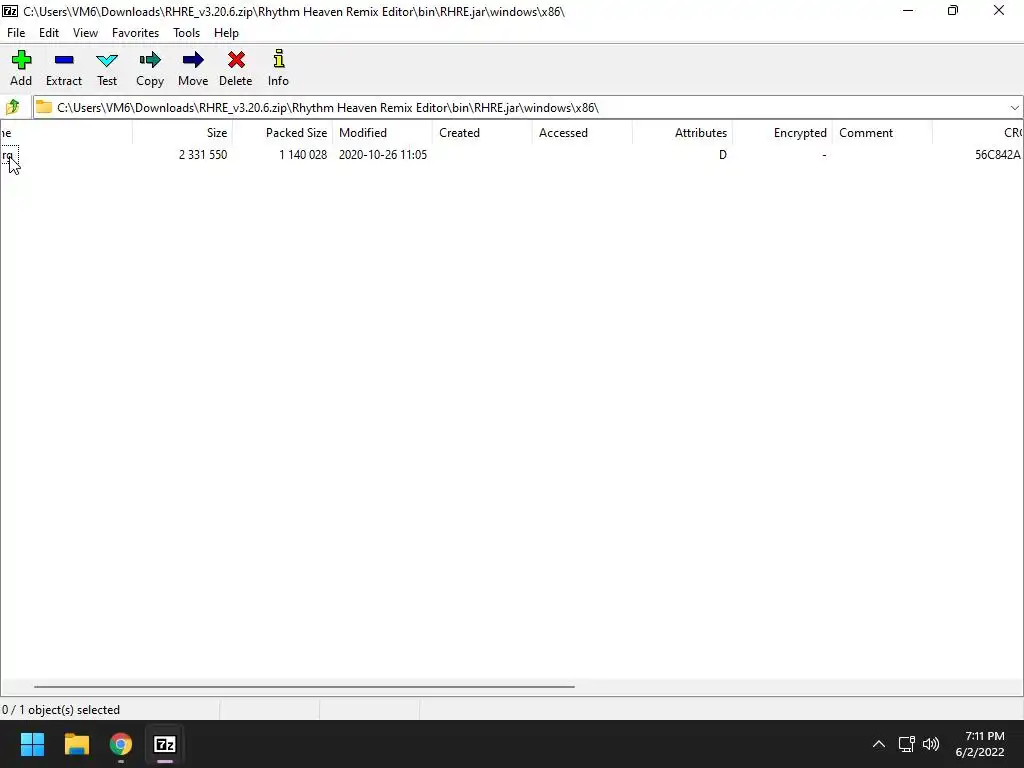
Task: Click the attribute value D
Action: click(722, 155)
